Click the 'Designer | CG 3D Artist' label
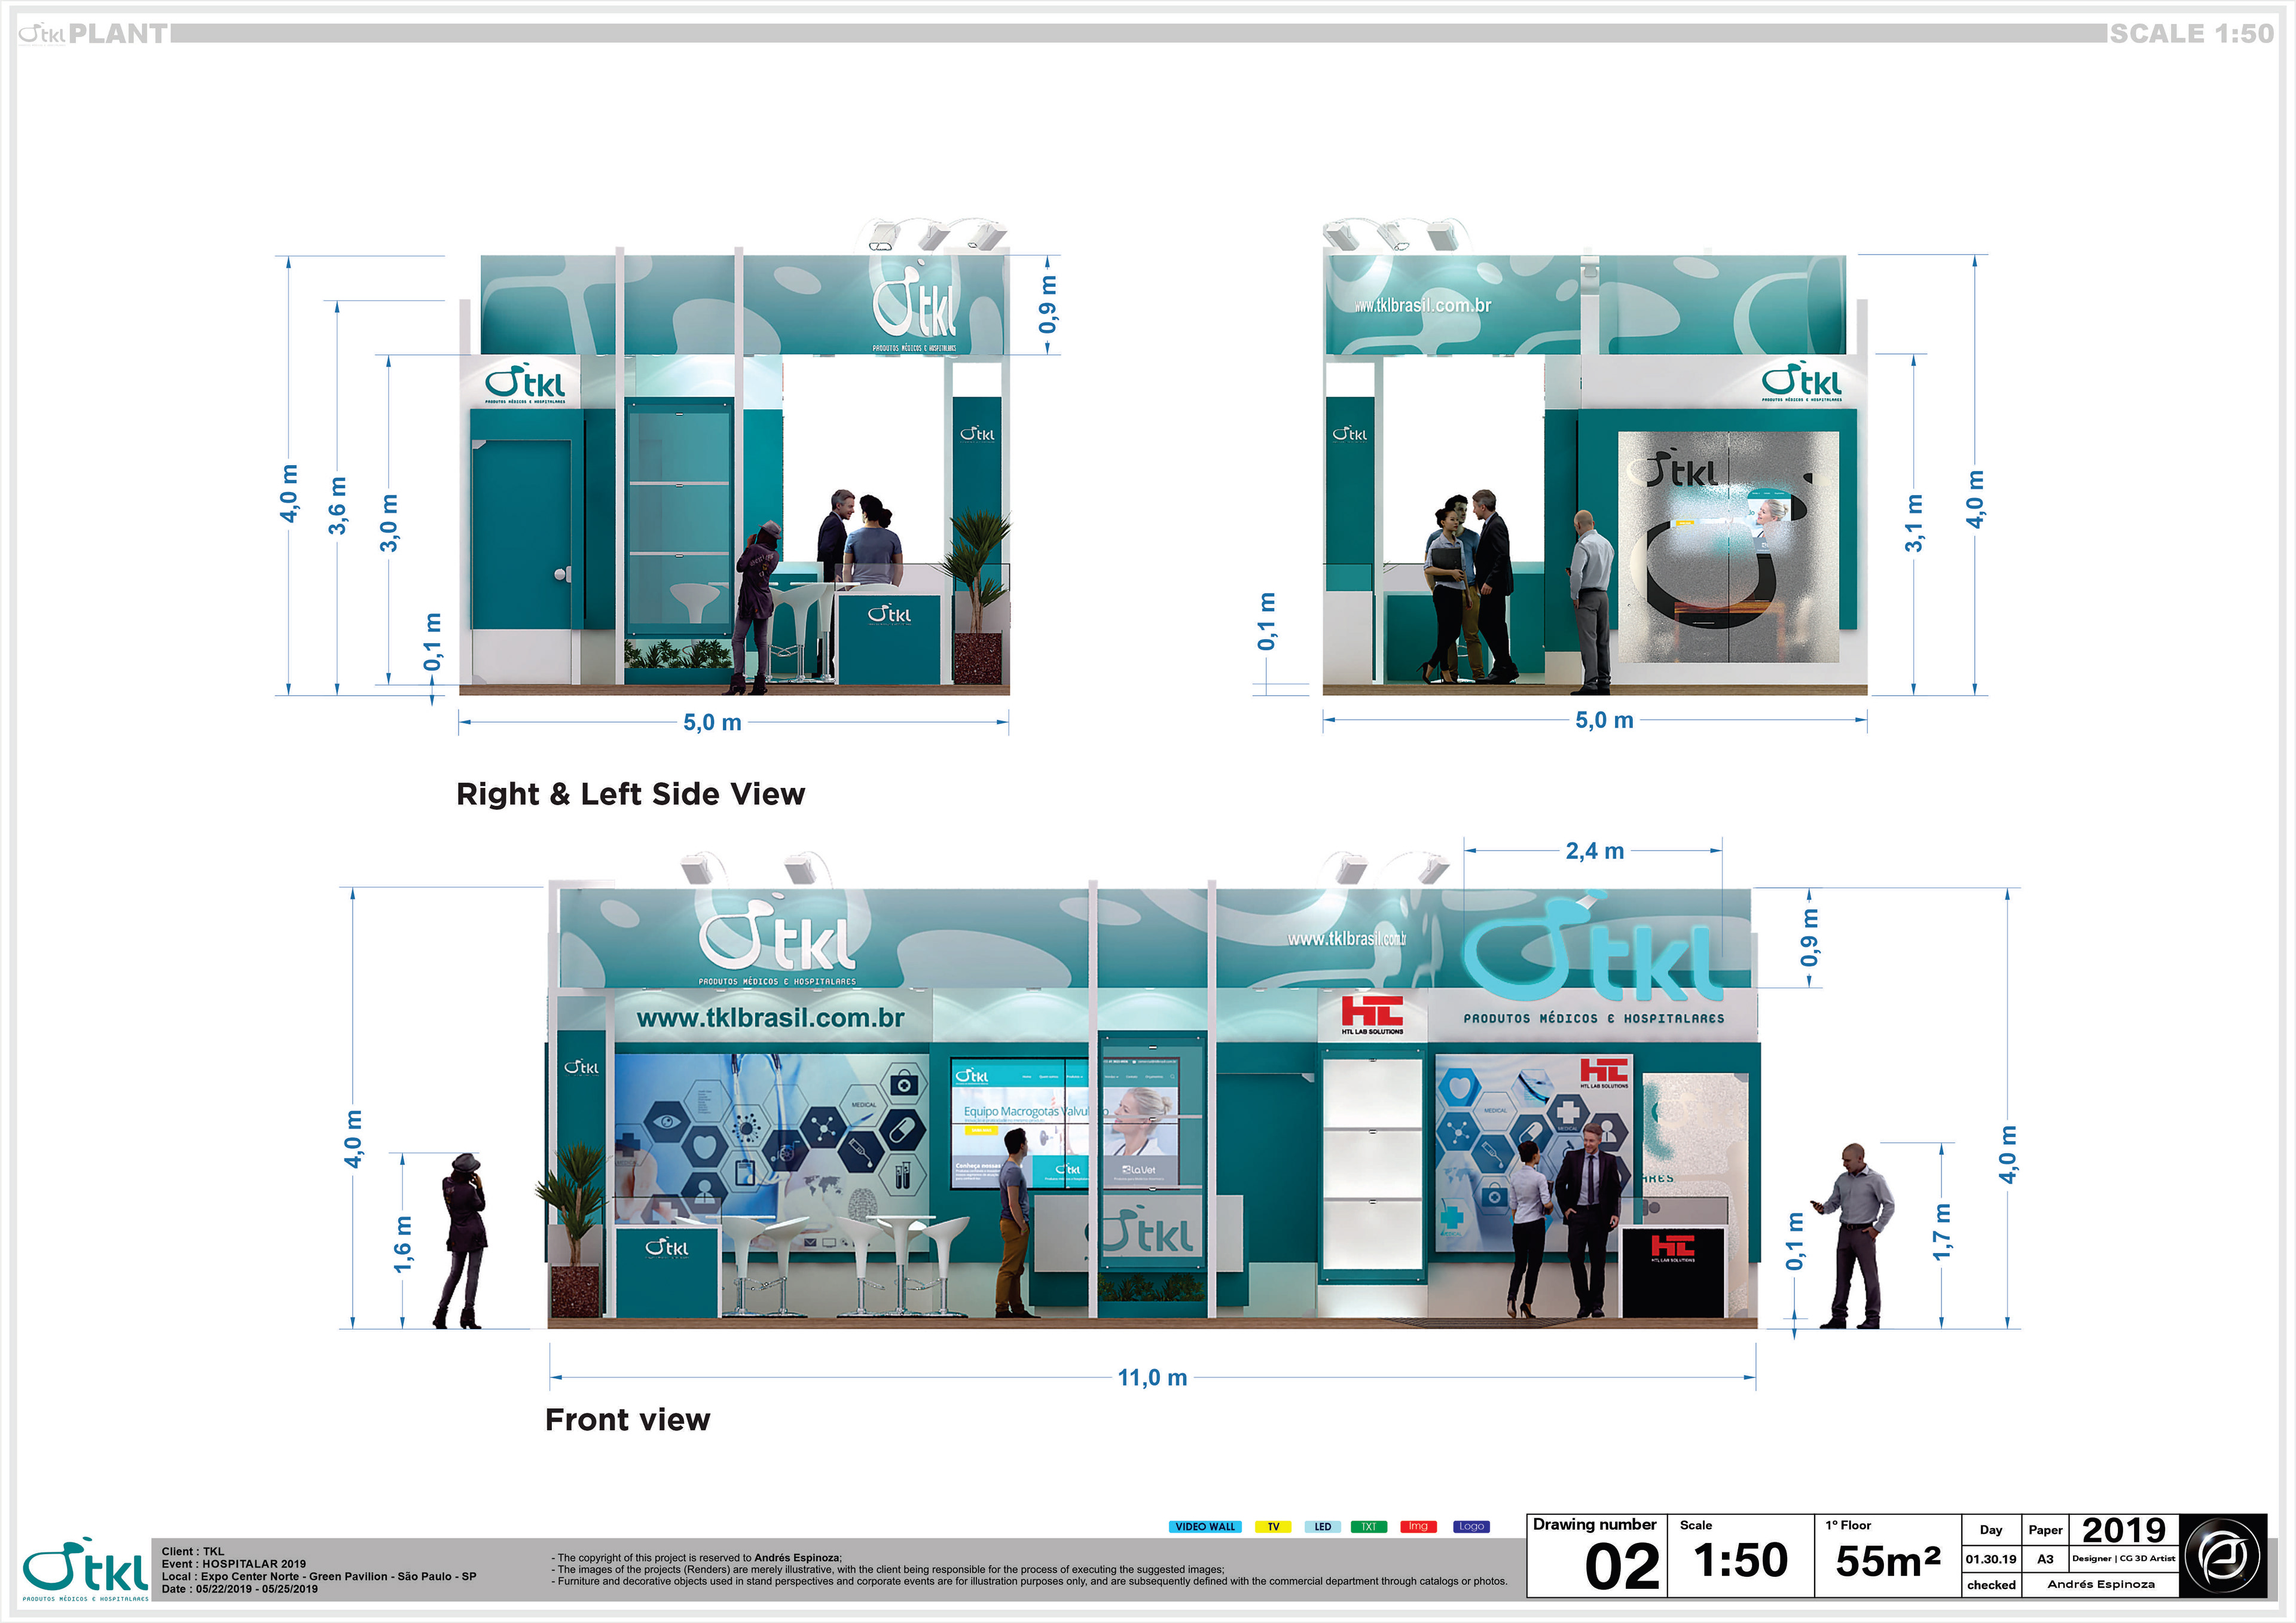 tap(2123, 1558)
